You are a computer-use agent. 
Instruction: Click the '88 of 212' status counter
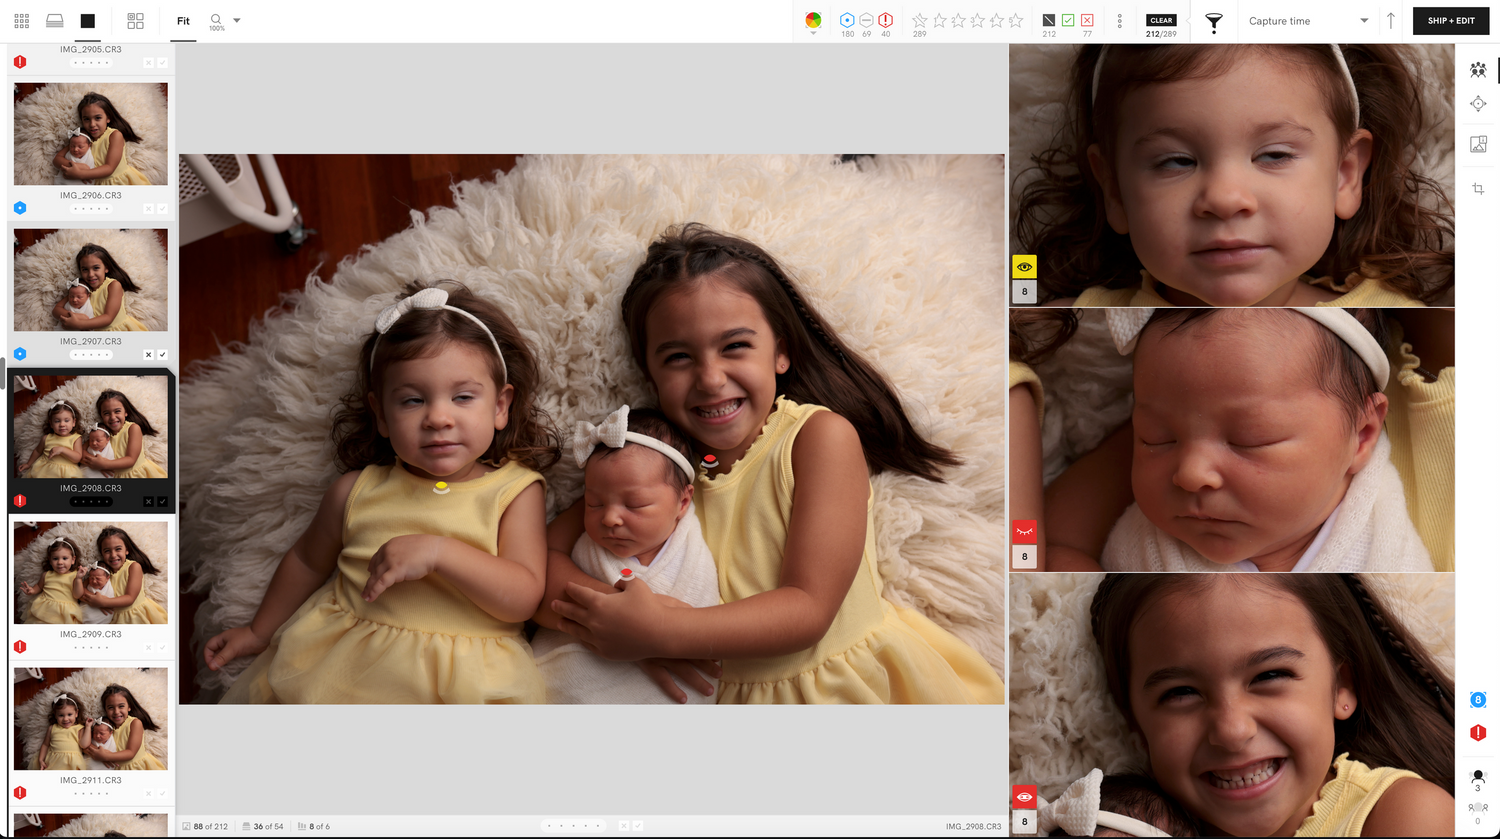click(205, 827)
